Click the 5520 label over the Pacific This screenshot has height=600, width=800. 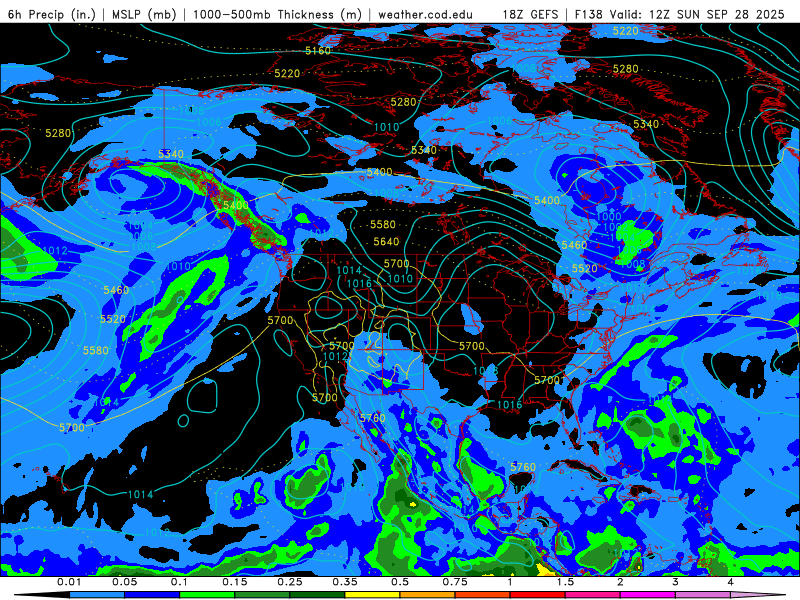coord(113,319)
